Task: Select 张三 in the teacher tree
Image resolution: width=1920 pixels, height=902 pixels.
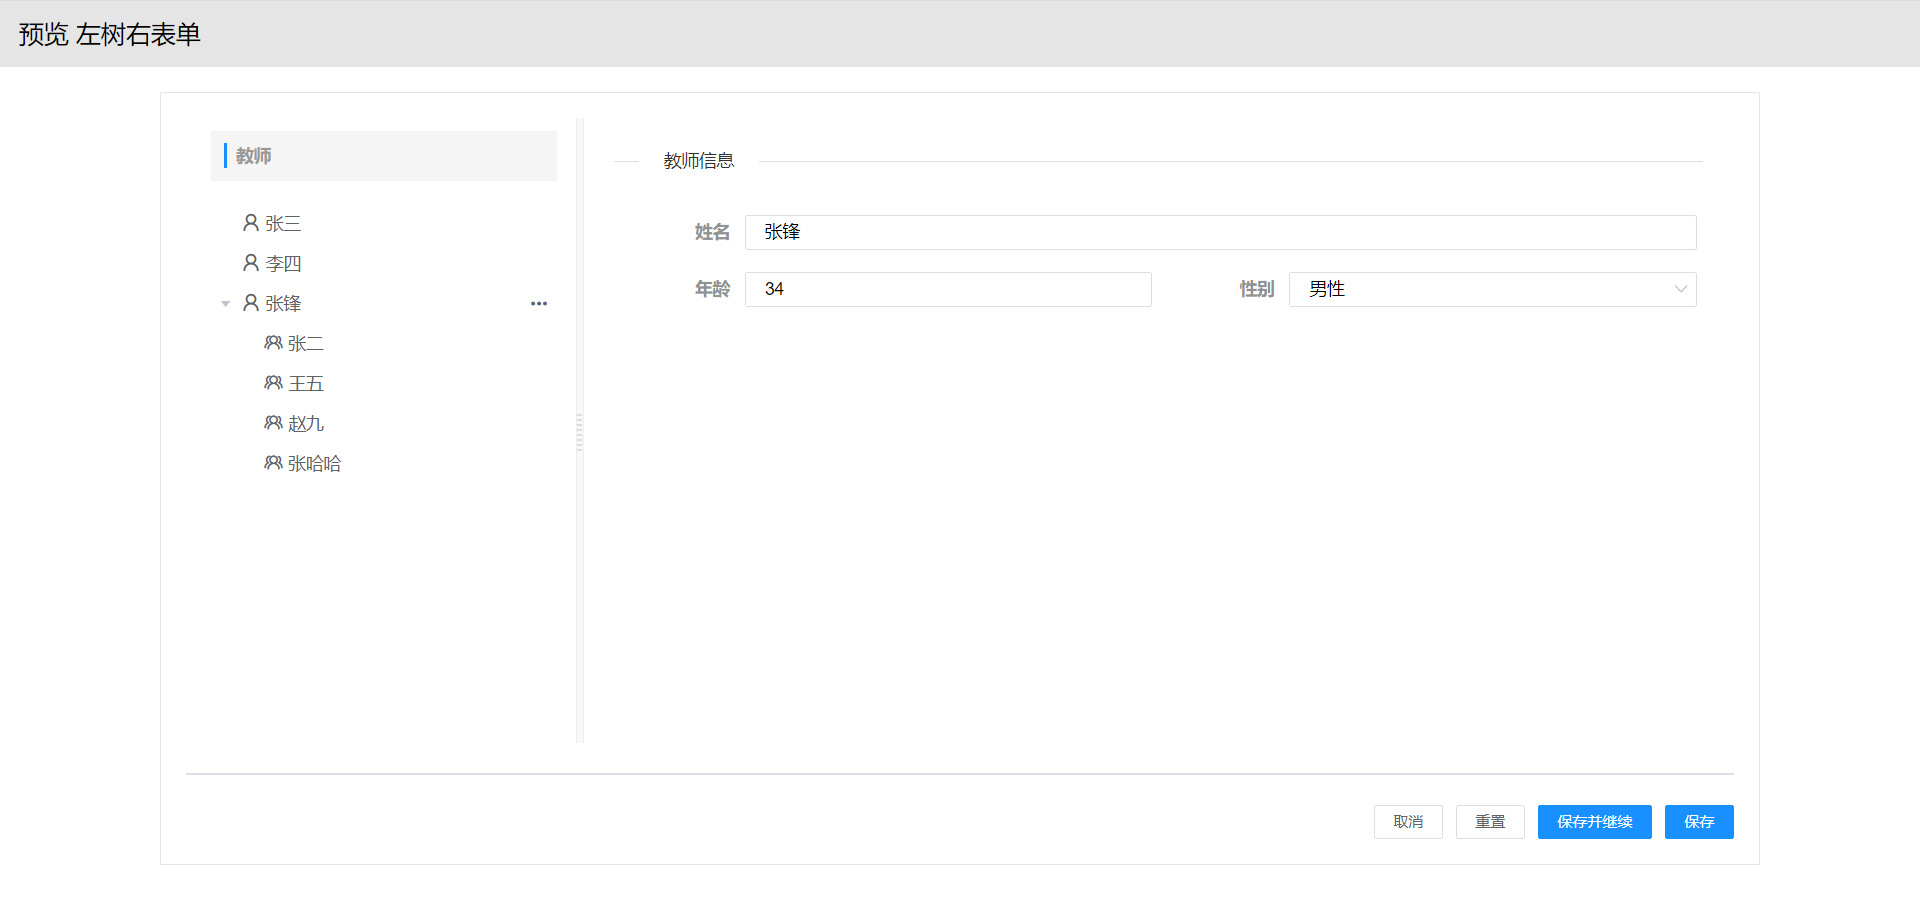Action: (x=283, y=223)
